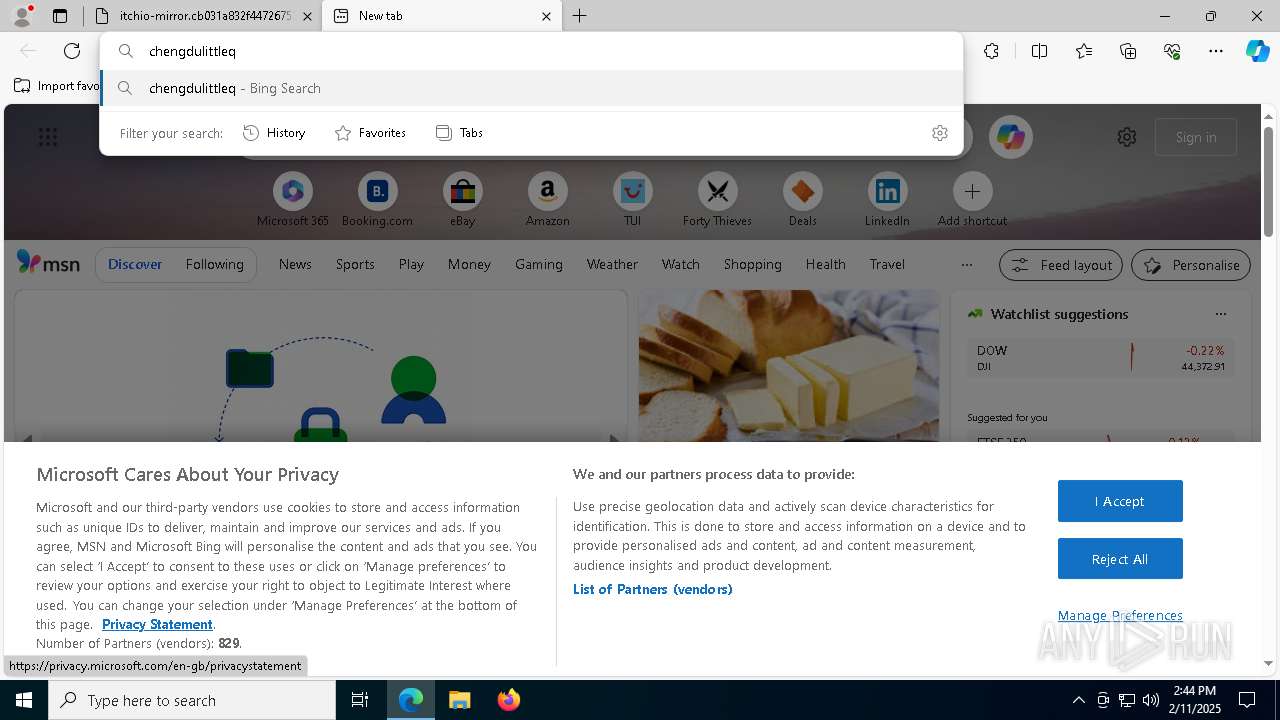This screenshot has width=1280, height=720.
Task: Open the Edge Settings and more menu
Action: tap(1216, 51)
